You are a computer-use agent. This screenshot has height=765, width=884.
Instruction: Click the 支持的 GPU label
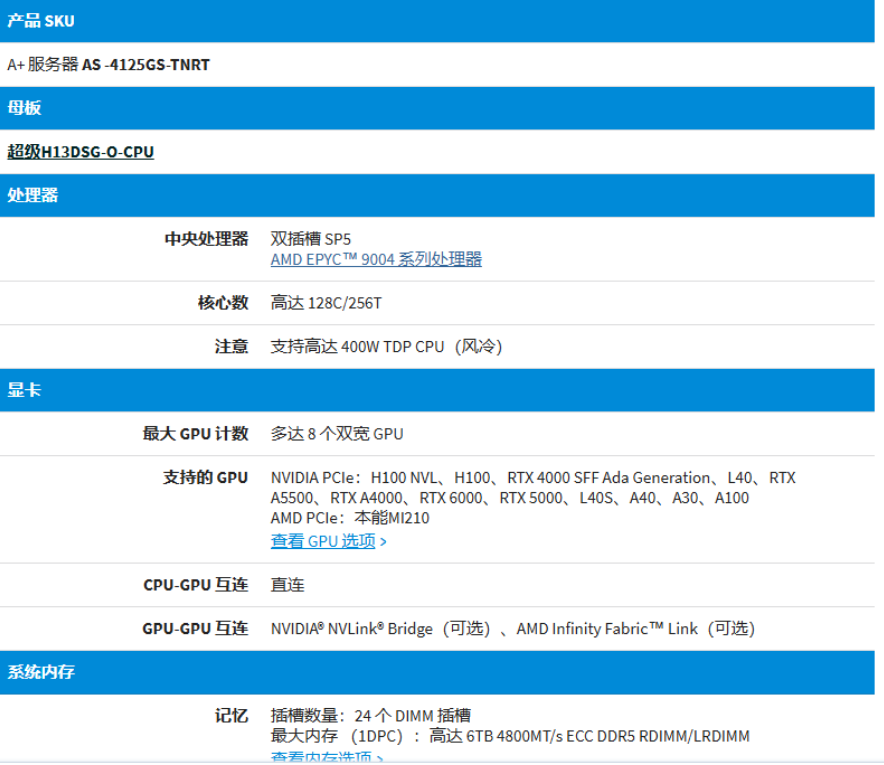(x=205, y=477)
